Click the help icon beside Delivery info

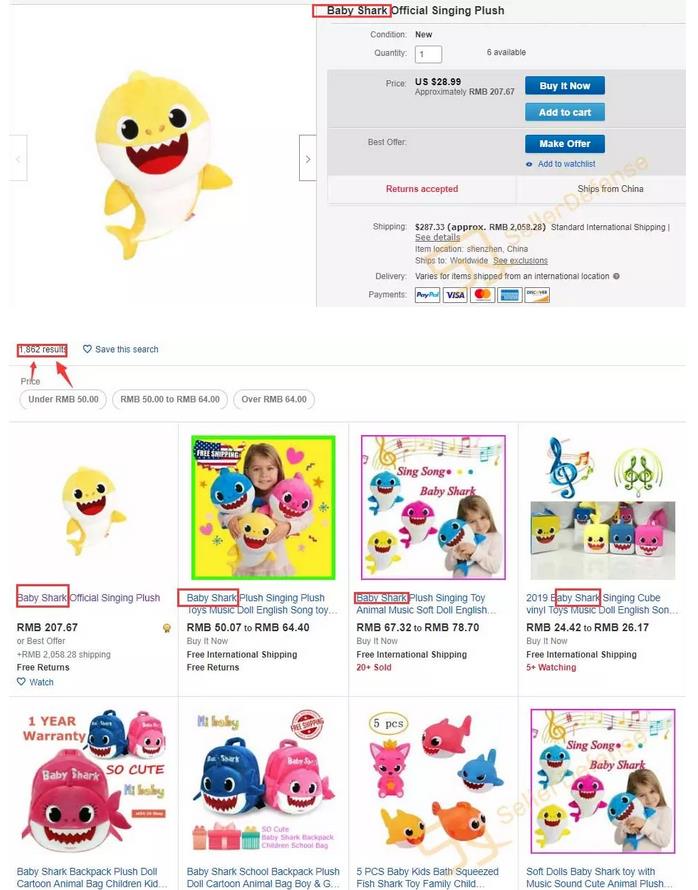(616, 276)
